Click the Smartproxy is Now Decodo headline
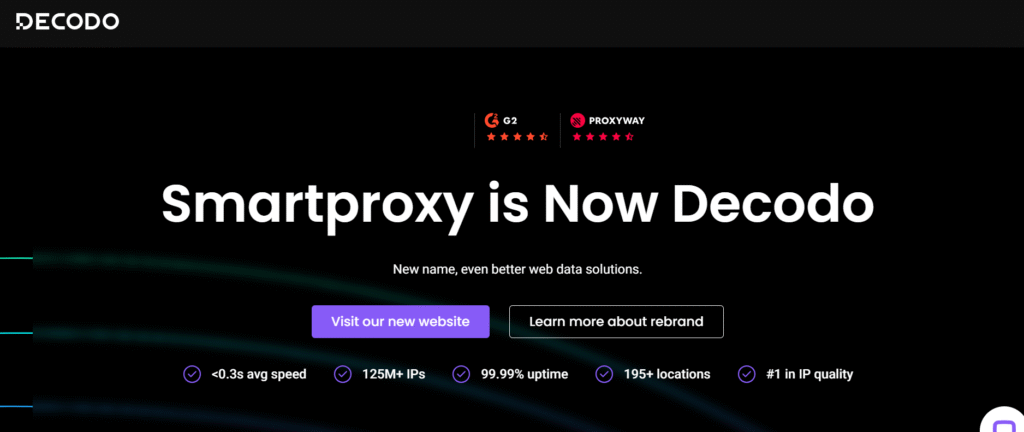Image resolution: width=1024 pixels, height=432 pixels. [517, 204]
